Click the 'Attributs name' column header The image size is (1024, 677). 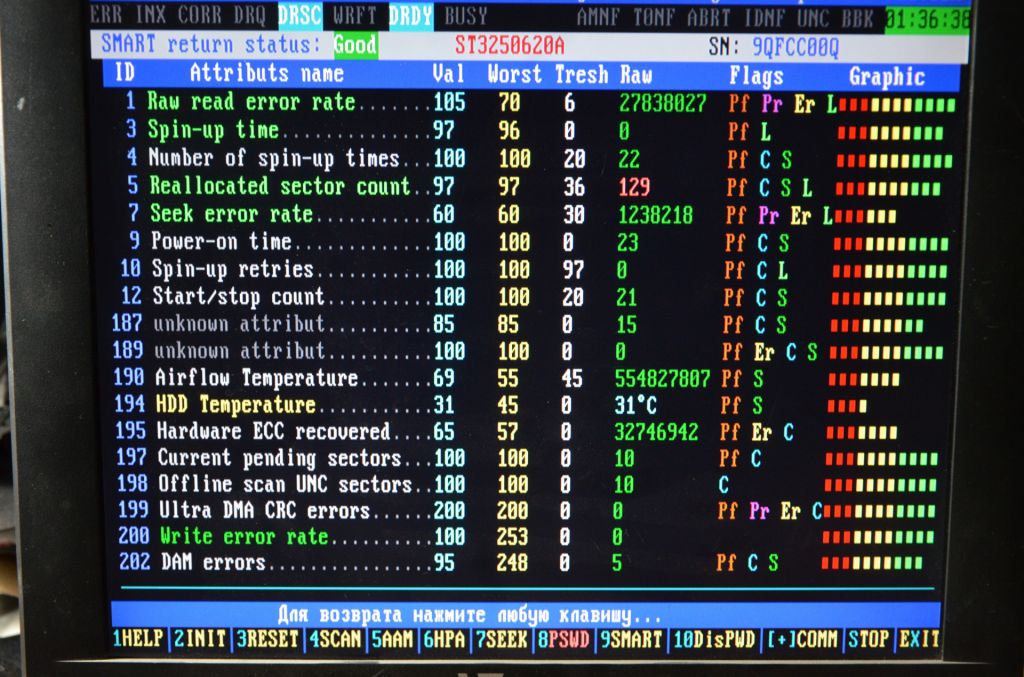pyautogui.click(x=266, y=73)
